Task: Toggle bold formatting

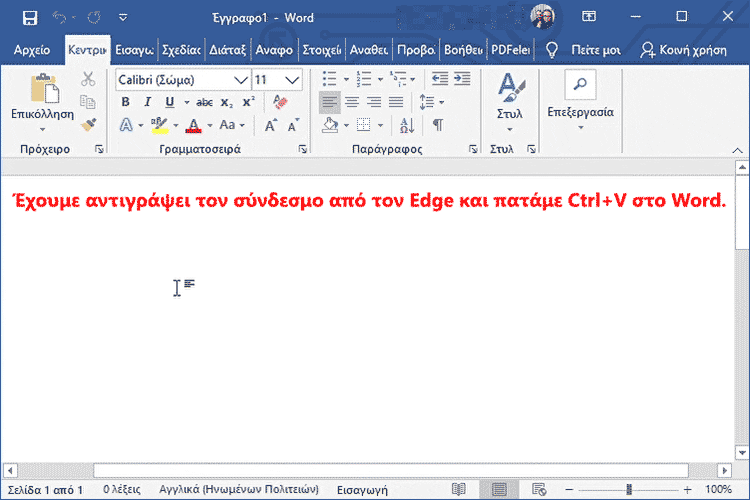Action: point(125,102)
